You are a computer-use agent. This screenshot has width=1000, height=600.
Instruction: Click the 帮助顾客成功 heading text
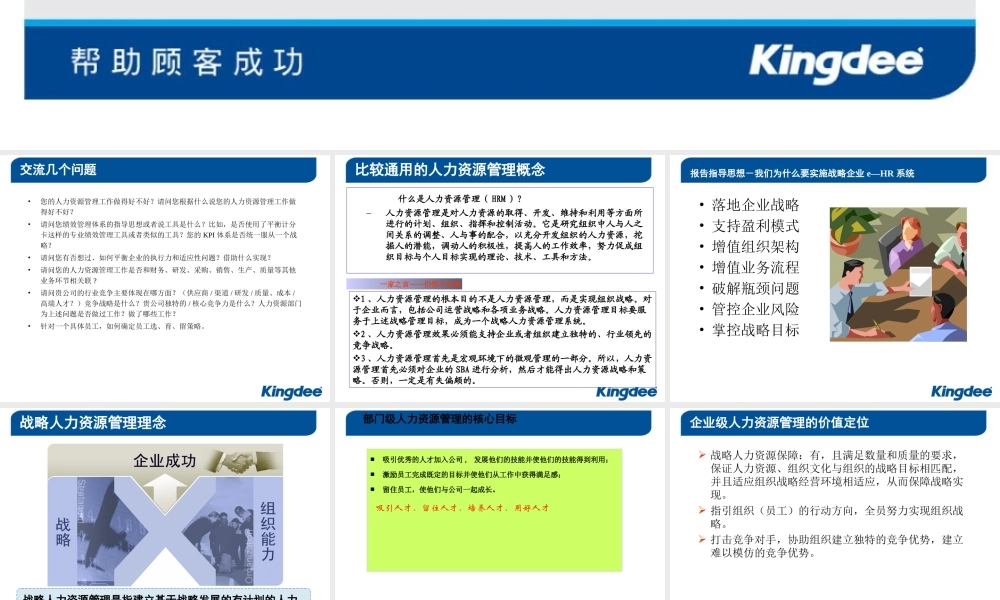coord(187,60)
